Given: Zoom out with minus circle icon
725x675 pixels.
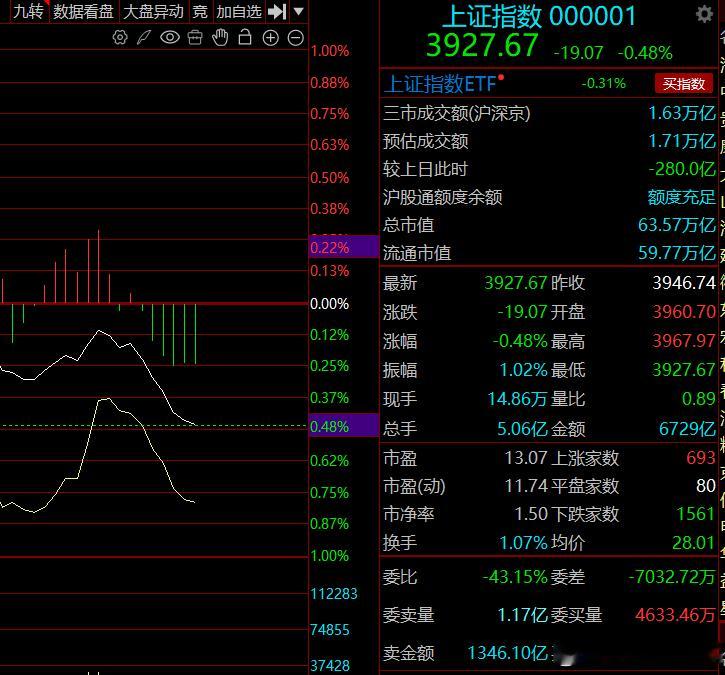Looking at the screenshot, I should click(x=295, y=38).
